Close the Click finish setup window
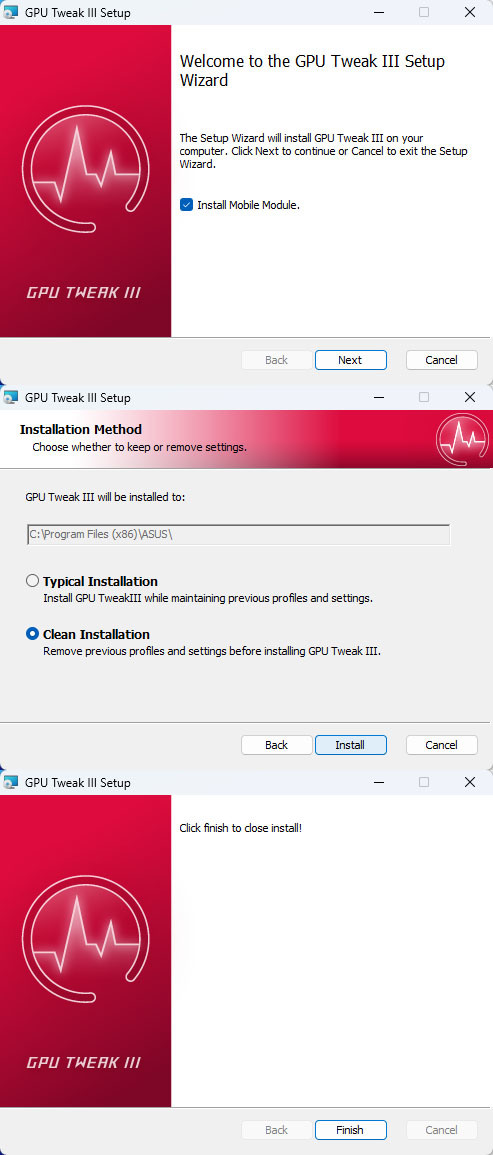This screenshot has height=1155, width=493. tap(469, 782)
